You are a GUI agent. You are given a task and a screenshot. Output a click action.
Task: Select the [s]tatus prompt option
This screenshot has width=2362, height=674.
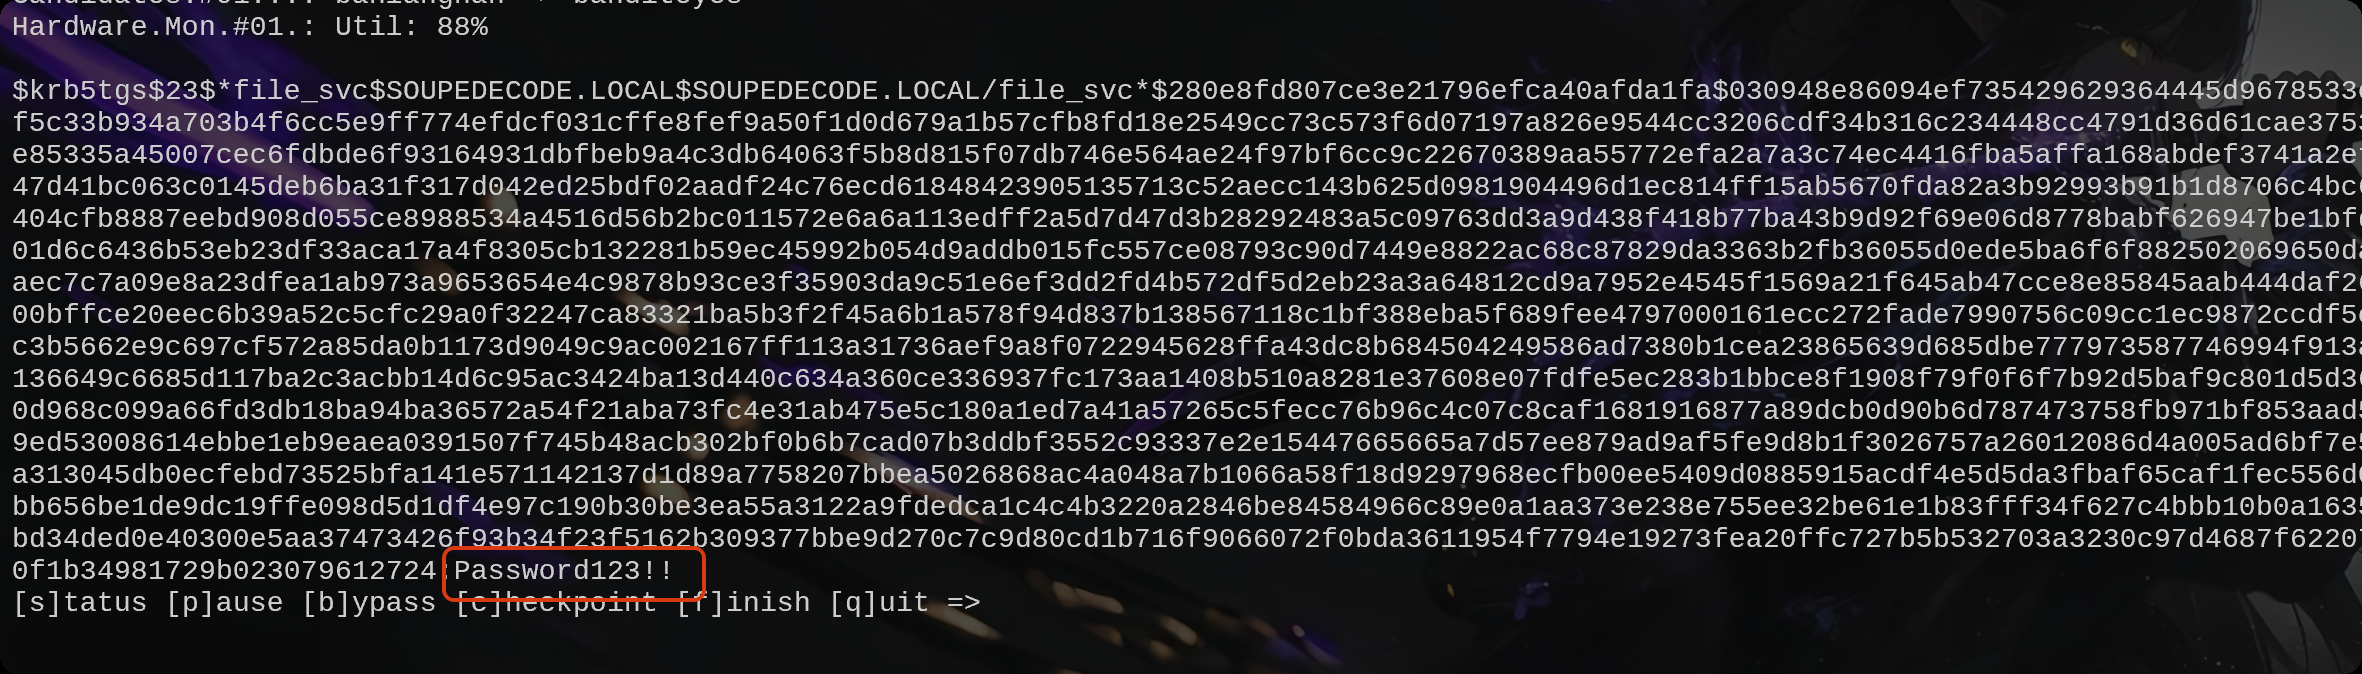80,603
